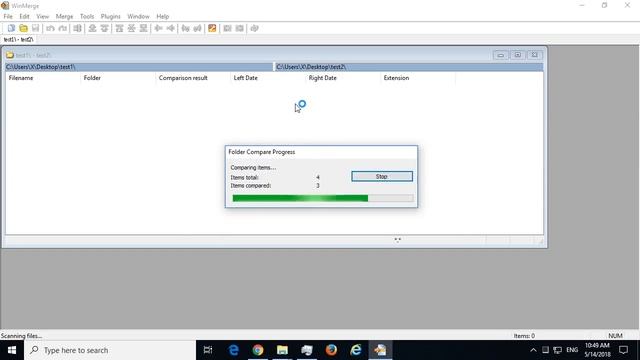Sort by Left Date column header
The image size is (640, 360).
[x=268, y=78]
